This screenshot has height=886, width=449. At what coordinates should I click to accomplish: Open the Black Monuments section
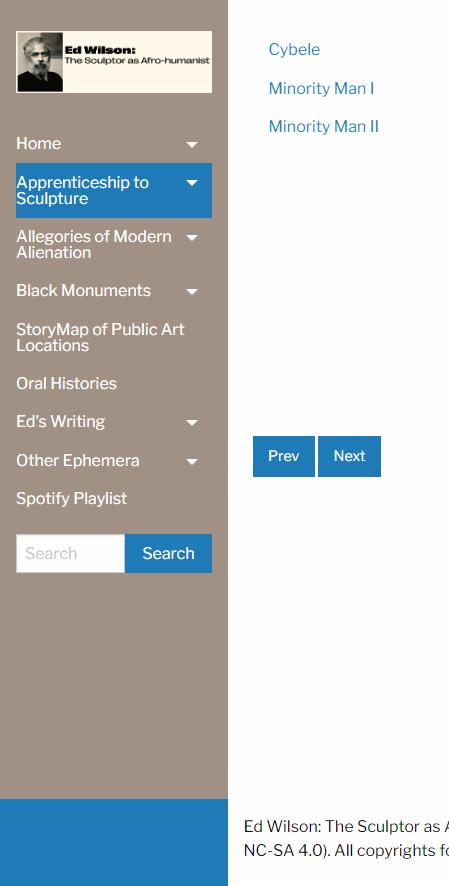[84, 290]
